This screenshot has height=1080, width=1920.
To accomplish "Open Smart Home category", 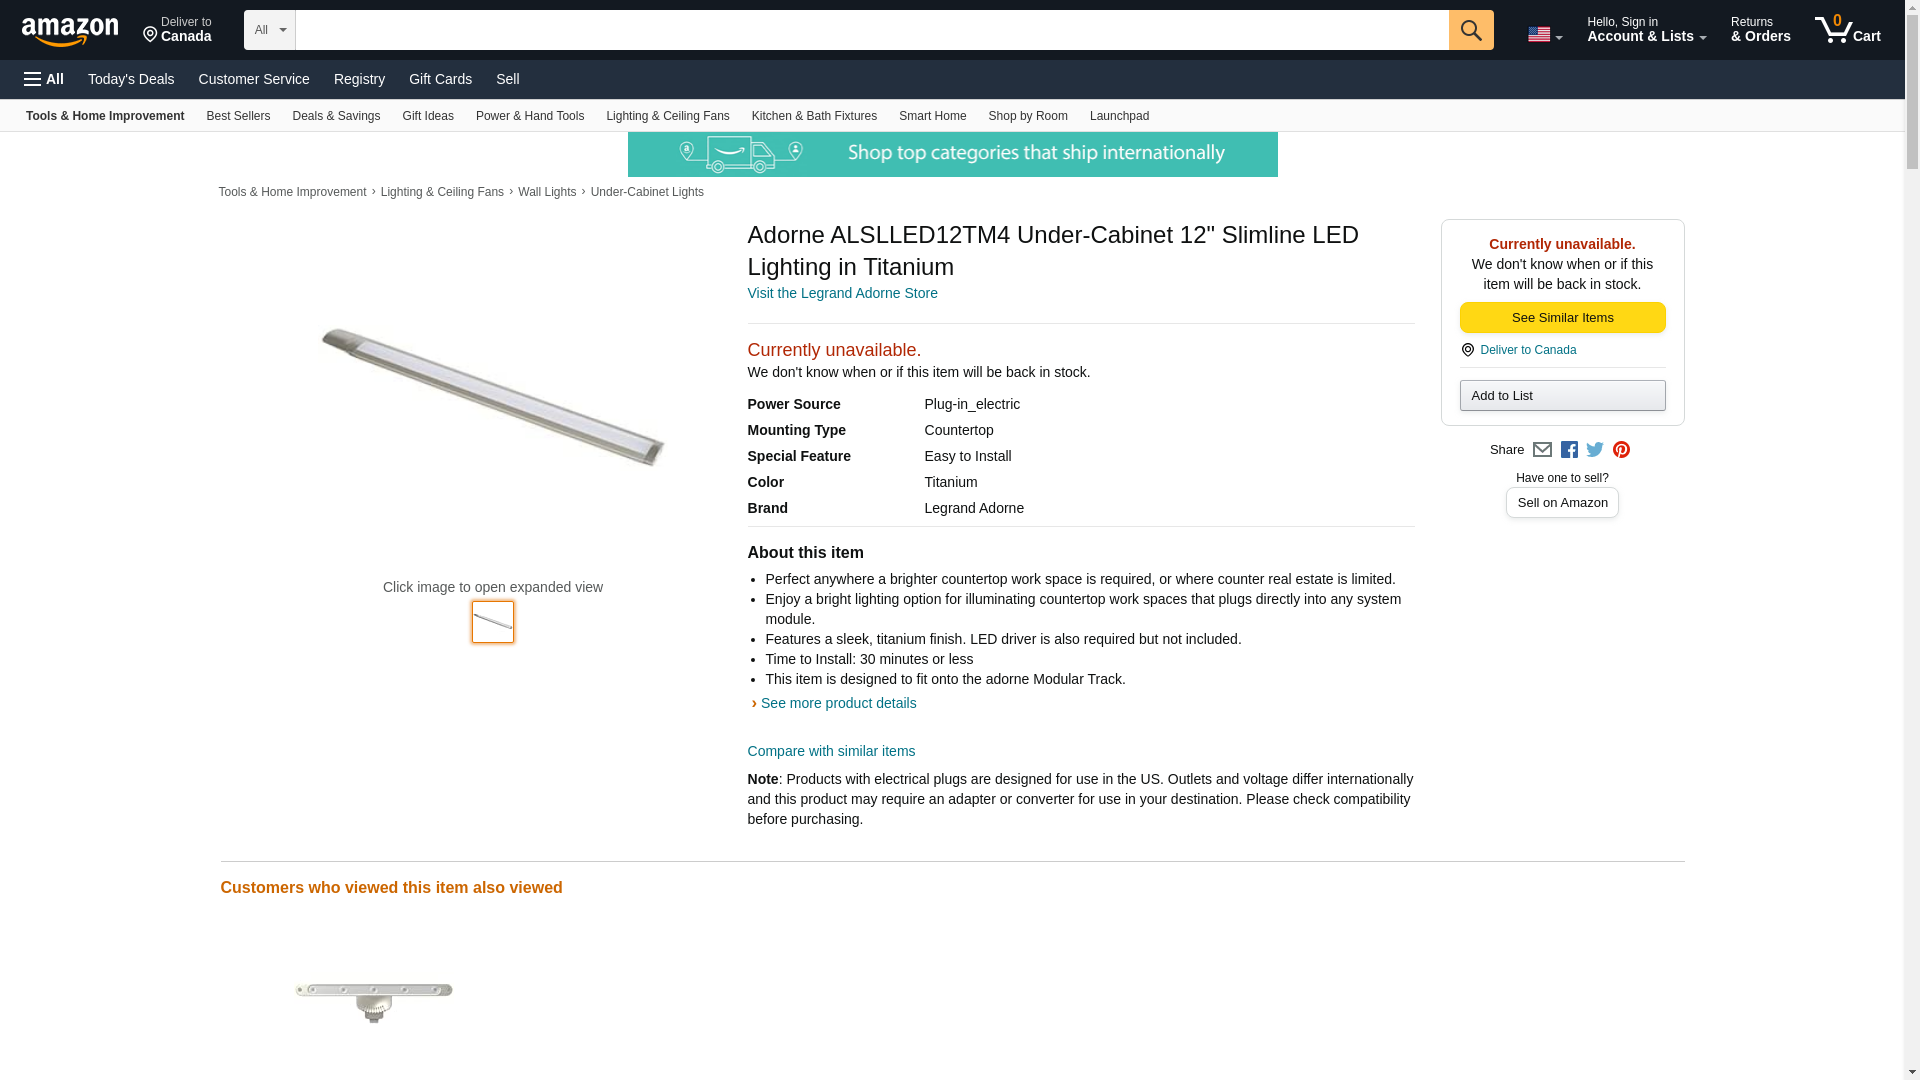I will (x=932, y=116).
